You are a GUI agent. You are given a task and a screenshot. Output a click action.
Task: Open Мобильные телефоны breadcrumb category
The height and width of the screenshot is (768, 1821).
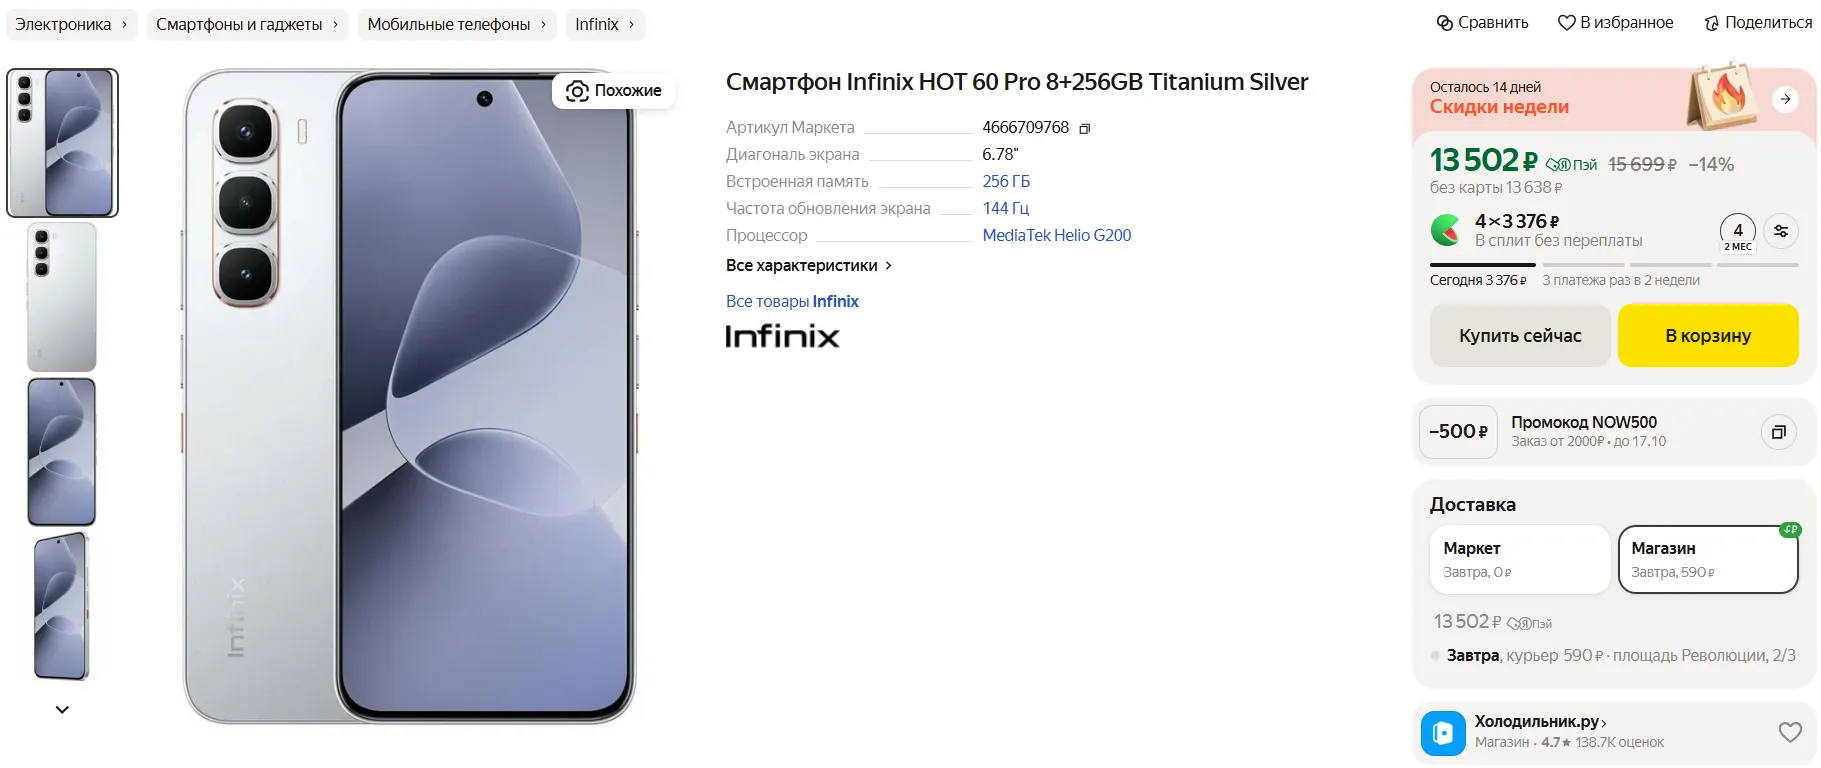[x=457, y=24]
